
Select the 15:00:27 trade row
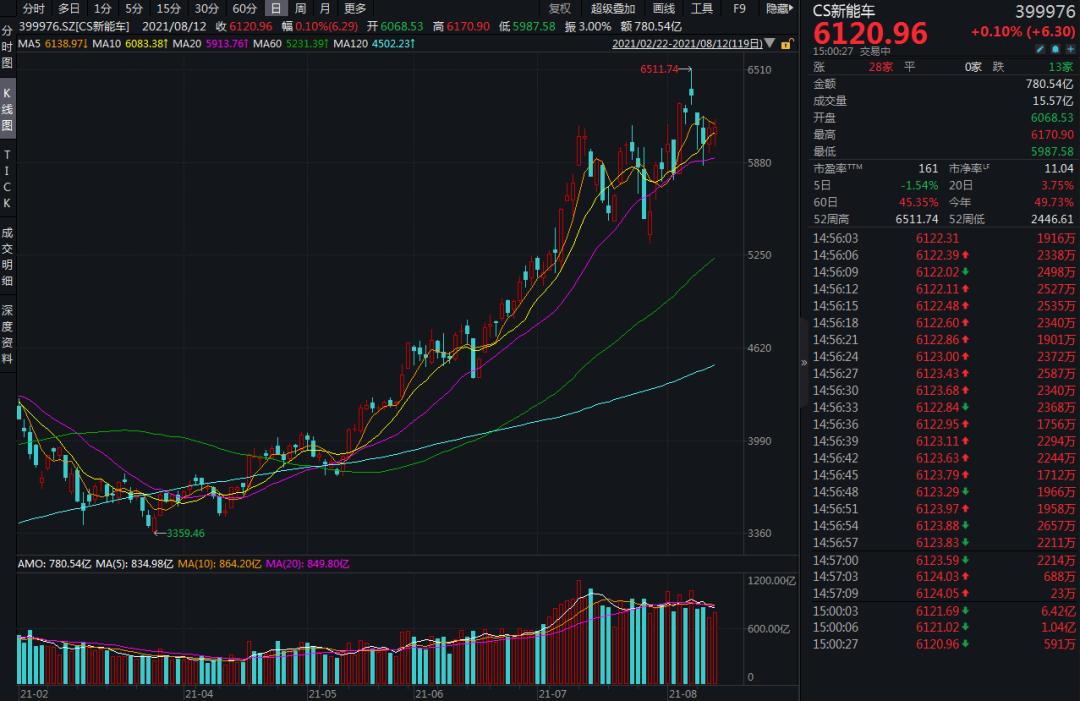click(944, 645)
